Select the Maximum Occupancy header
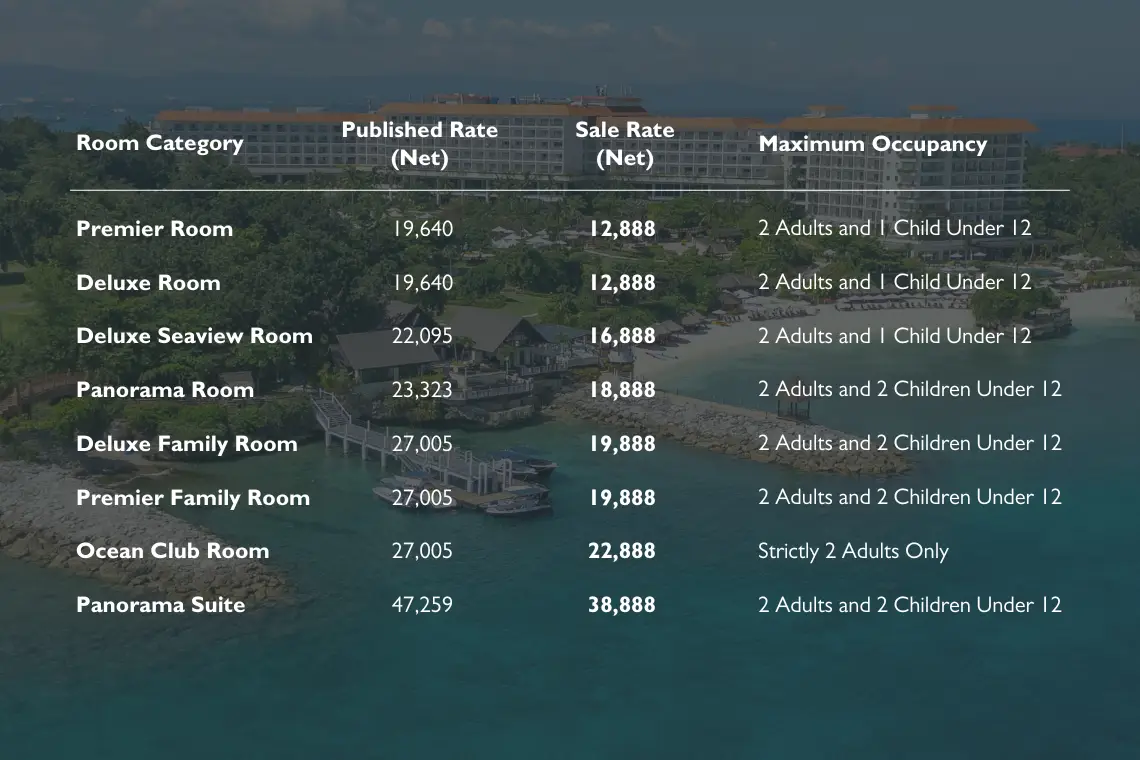Screen dimensions: 1140x760 coord(872,144)
